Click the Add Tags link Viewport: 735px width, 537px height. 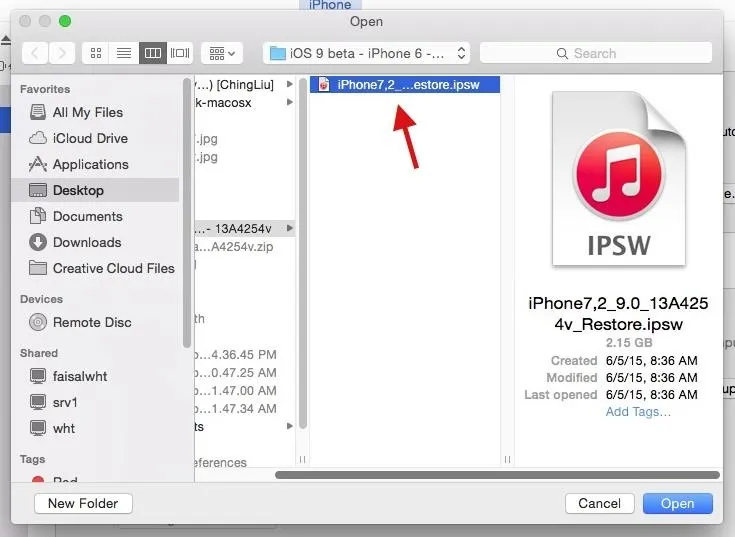point(638,411)
